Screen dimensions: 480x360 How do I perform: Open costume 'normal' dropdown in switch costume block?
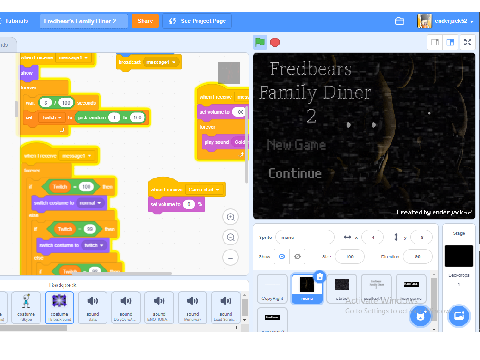90,203
